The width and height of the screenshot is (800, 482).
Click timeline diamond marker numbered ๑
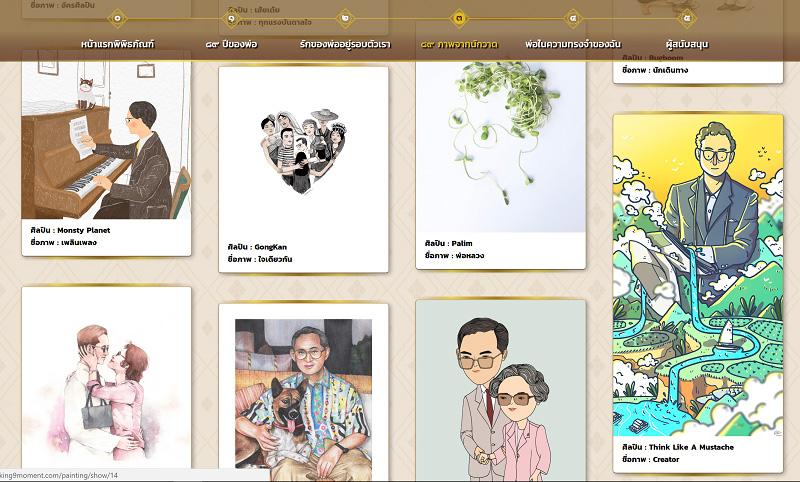point(231,18)
